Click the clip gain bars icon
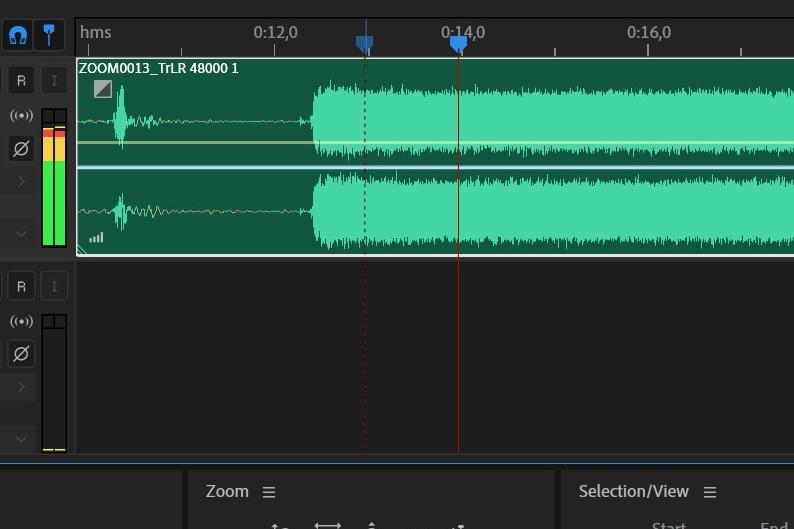The height and width of the screenshot is (529, 794). click(96, 237)
